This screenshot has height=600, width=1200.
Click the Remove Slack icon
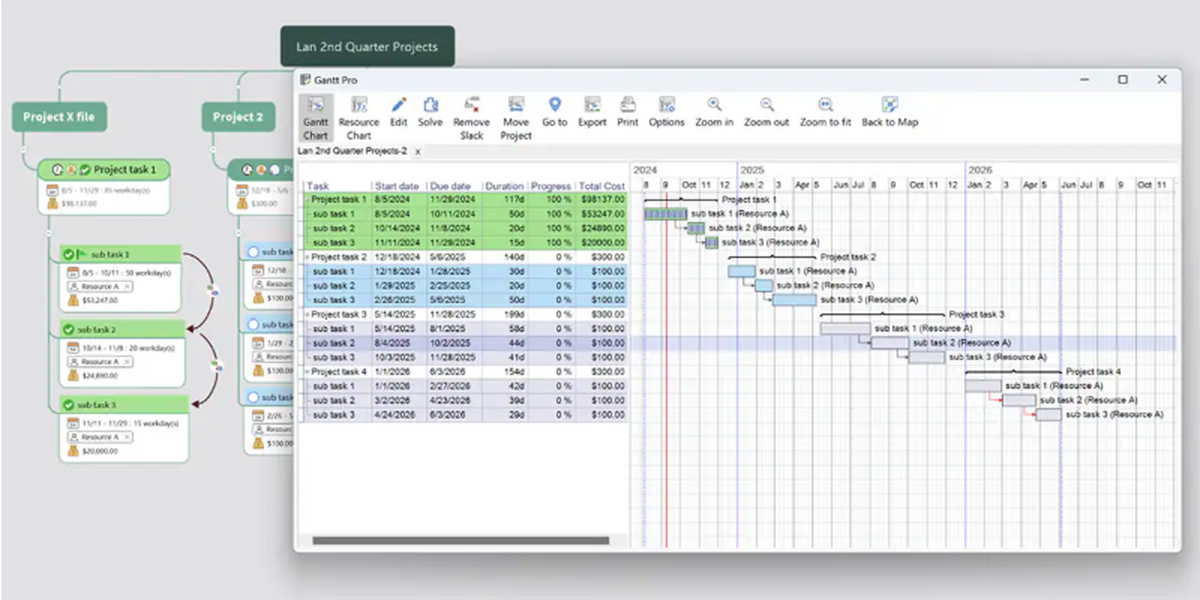pos(472,105)
